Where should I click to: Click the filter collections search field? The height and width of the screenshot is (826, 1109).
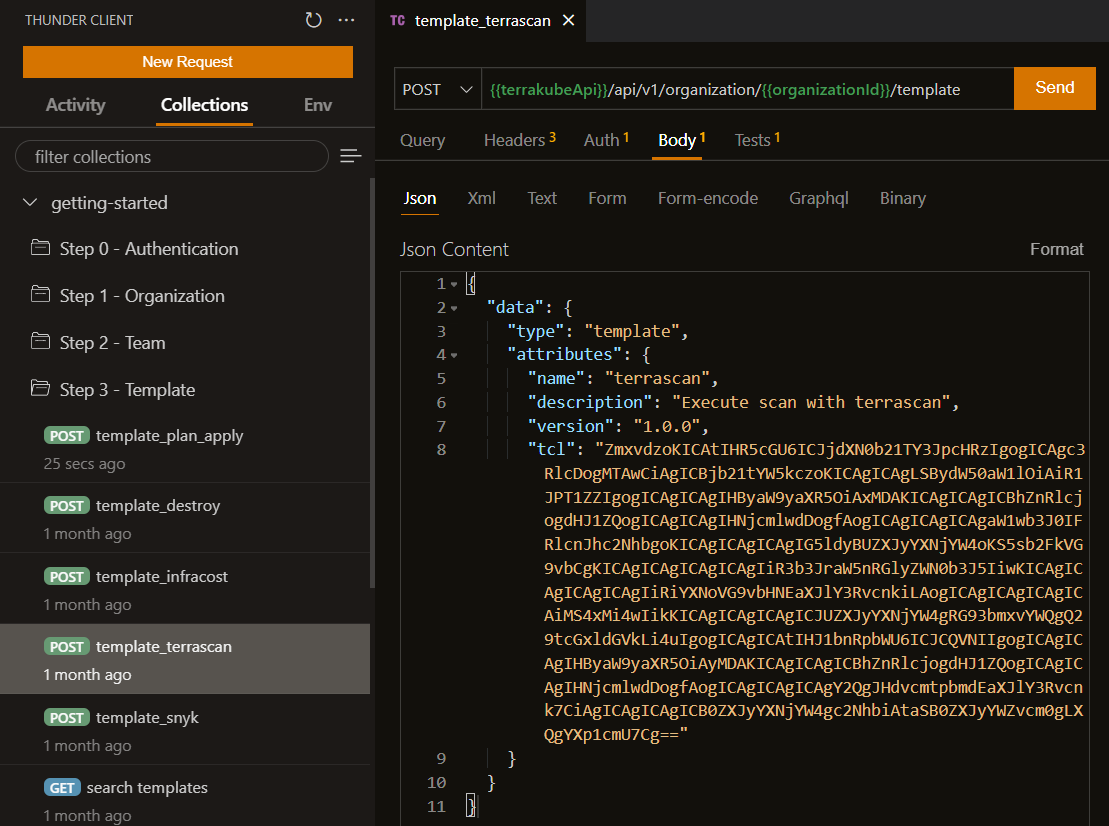[171, 157]
